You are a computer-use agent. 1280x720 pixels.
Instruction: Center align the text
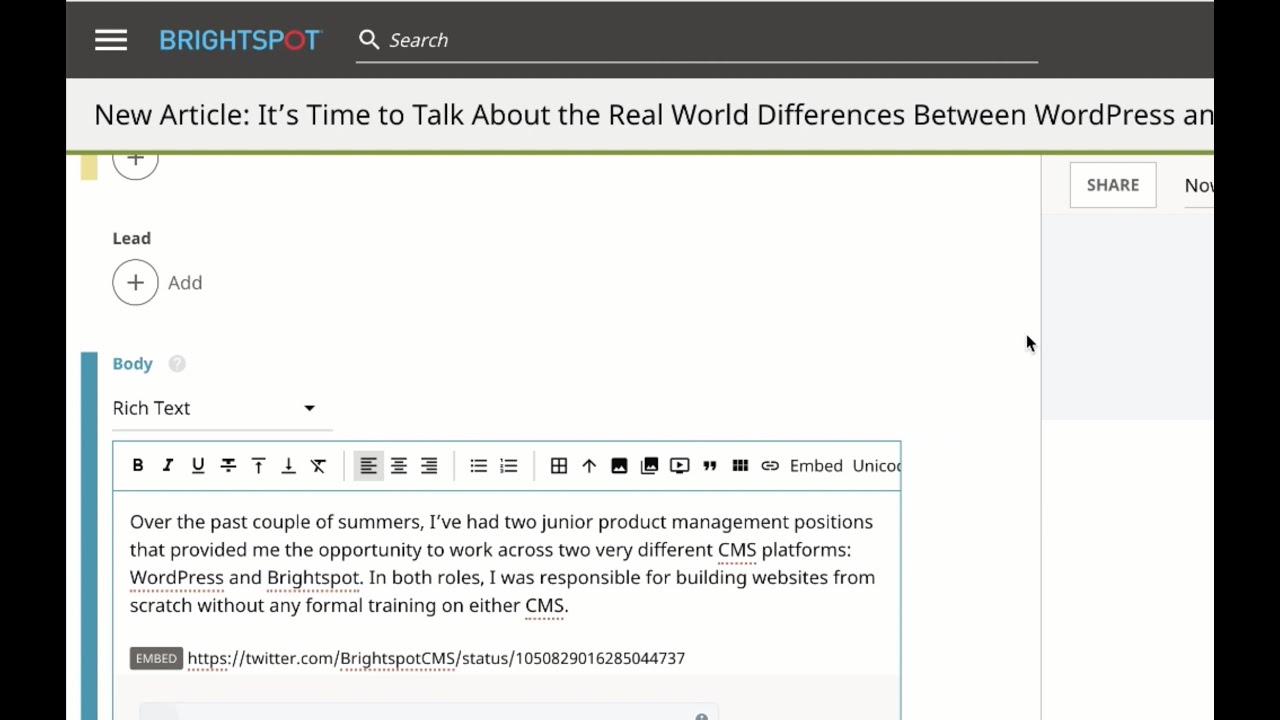point(399,466)
